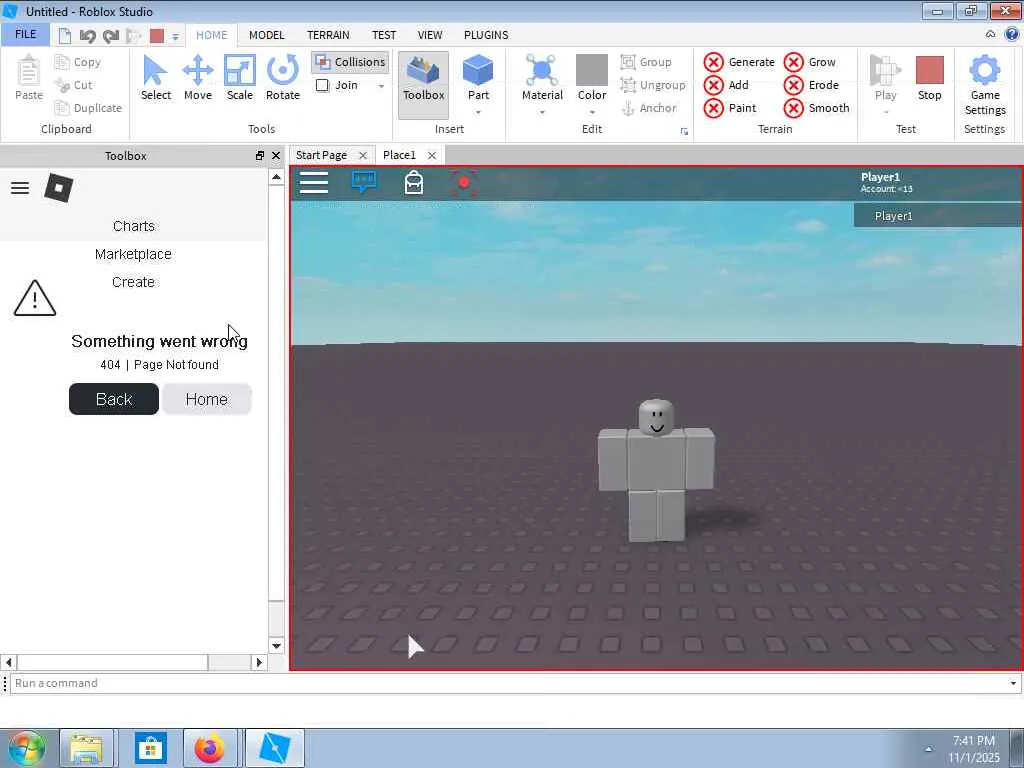1024x768 pixels.
Task: Click the in-game red record icon
Action: click(x=464, y=183)
